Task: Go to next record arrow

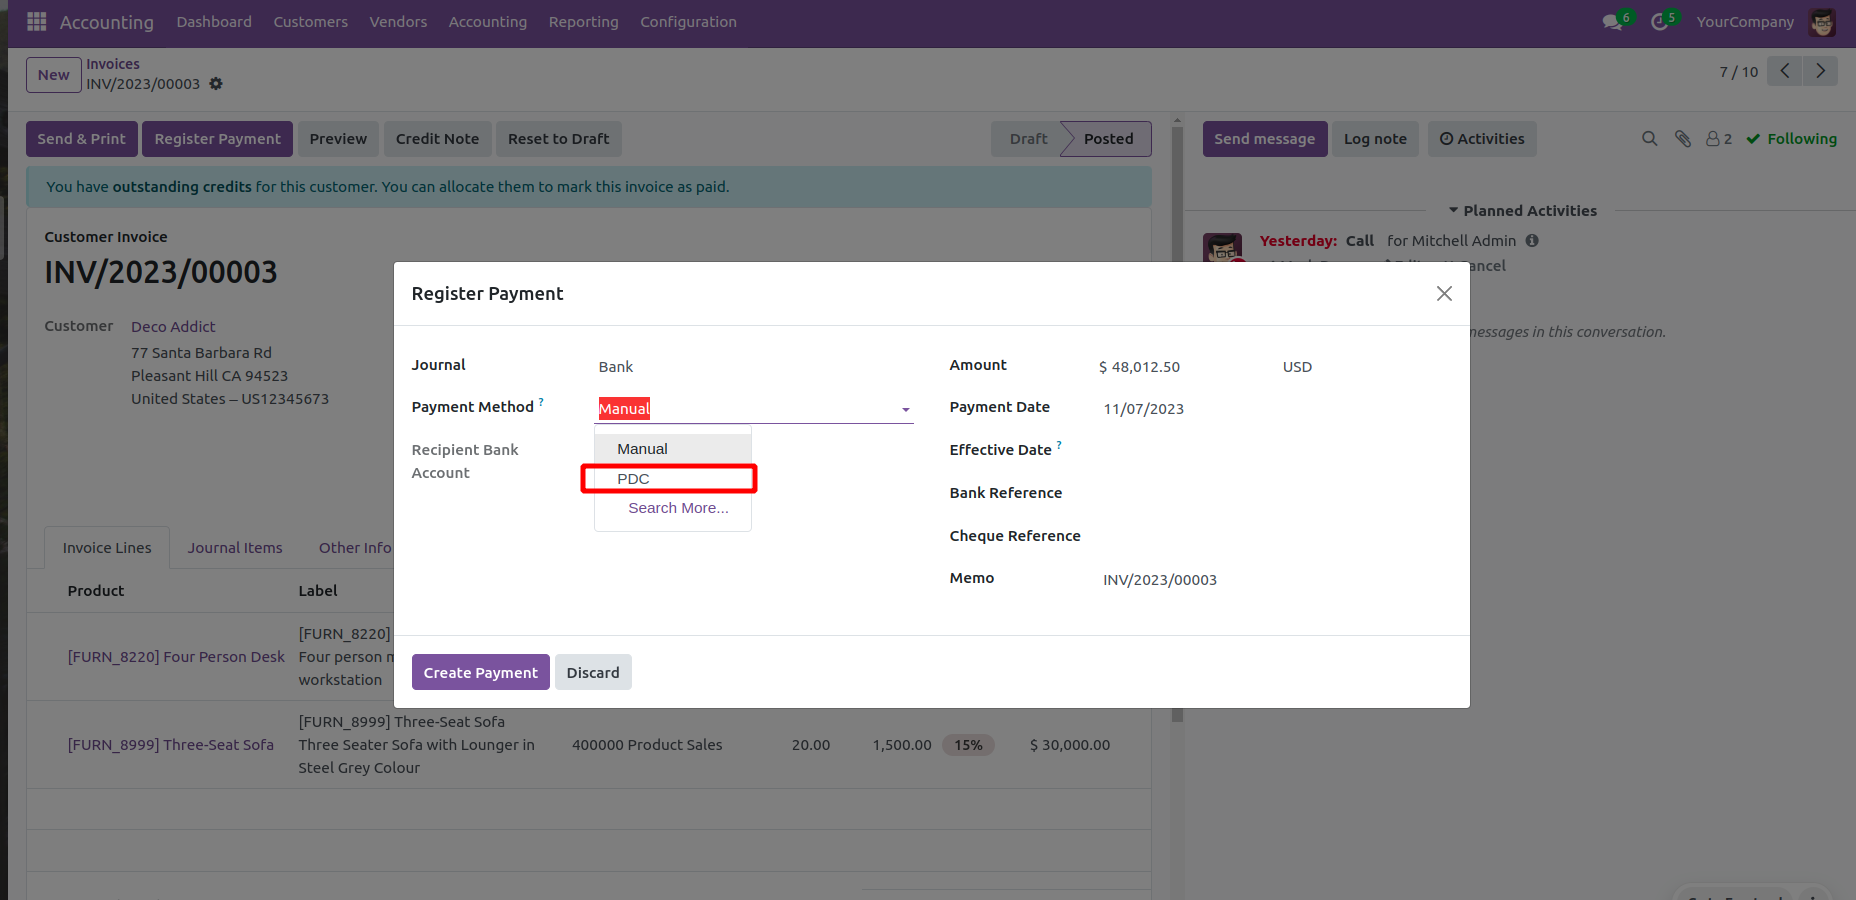Action: [1820, 71]
